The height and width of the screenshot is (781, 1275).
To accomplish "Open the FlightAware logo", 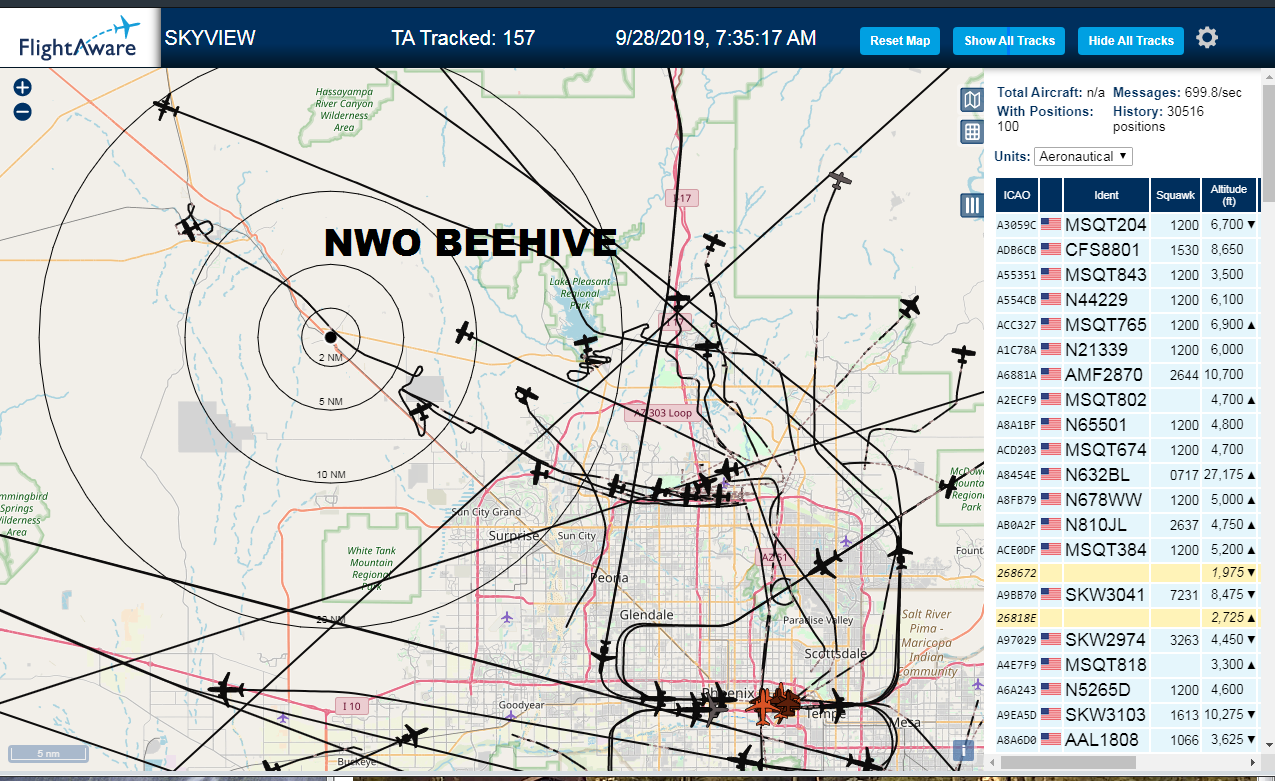I will click(80, 38).
